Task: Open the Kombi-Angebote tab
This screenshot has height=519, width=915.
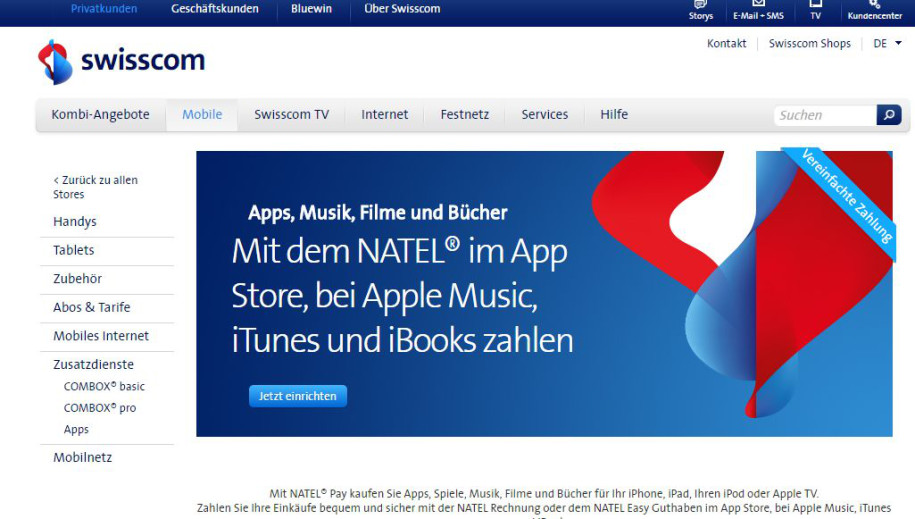Action: pyautogui.click(x=100, y=114)
